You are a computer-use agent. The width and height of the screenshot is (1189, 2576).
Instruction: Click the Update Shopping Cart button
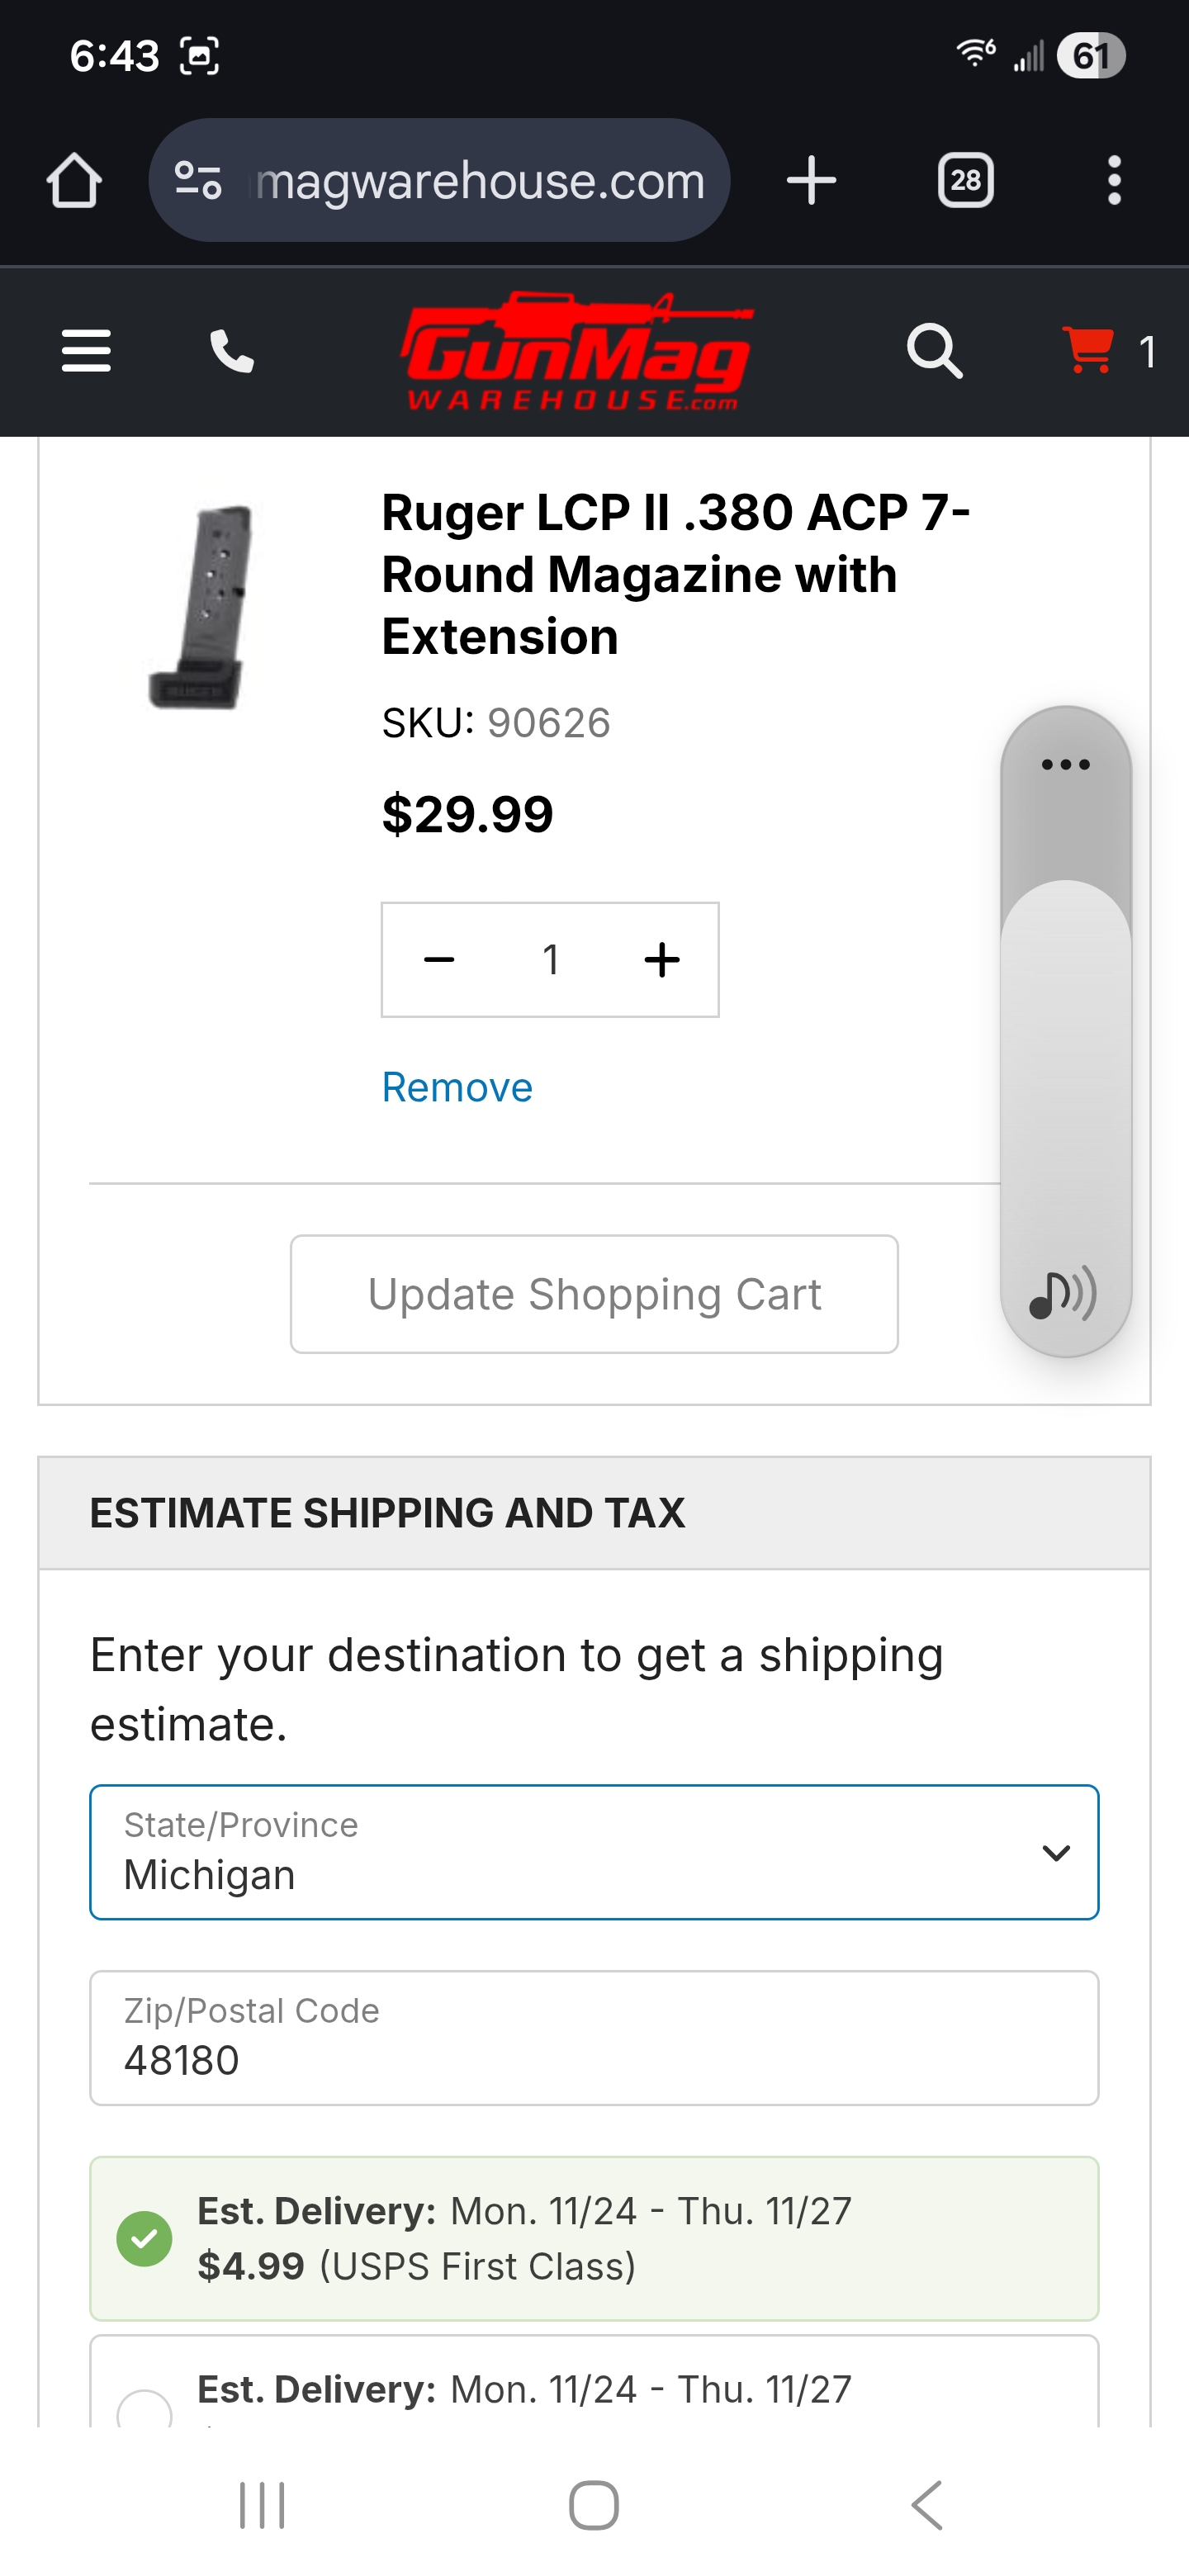[x=594, y=1294]
